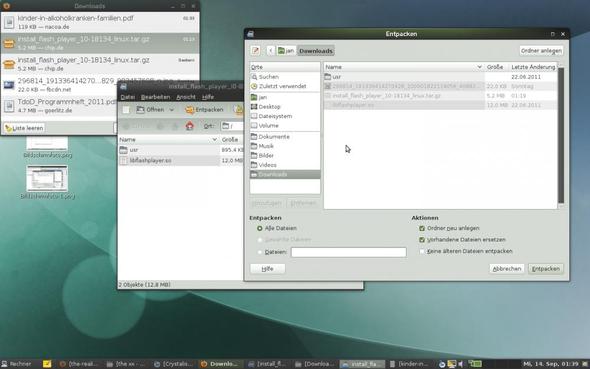Screen dimensions: 590x369
Task: Select Alle Dateien radio button
Action: 260,228
